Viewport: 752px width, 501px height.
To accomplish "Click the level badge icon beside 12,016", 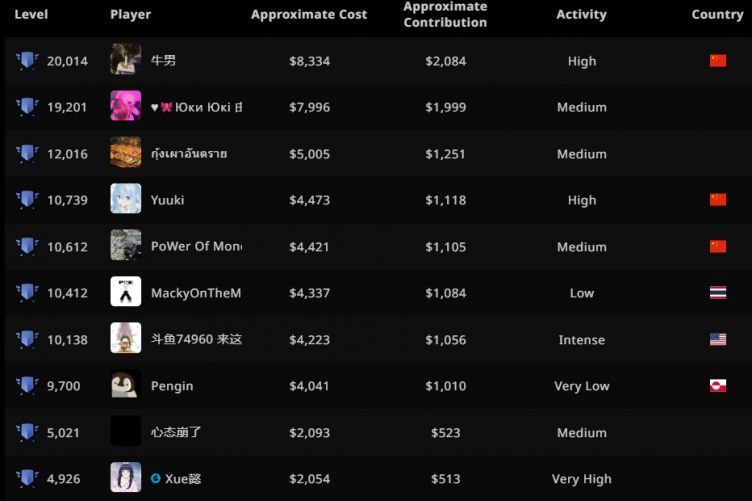I will [x=27, y=154].
